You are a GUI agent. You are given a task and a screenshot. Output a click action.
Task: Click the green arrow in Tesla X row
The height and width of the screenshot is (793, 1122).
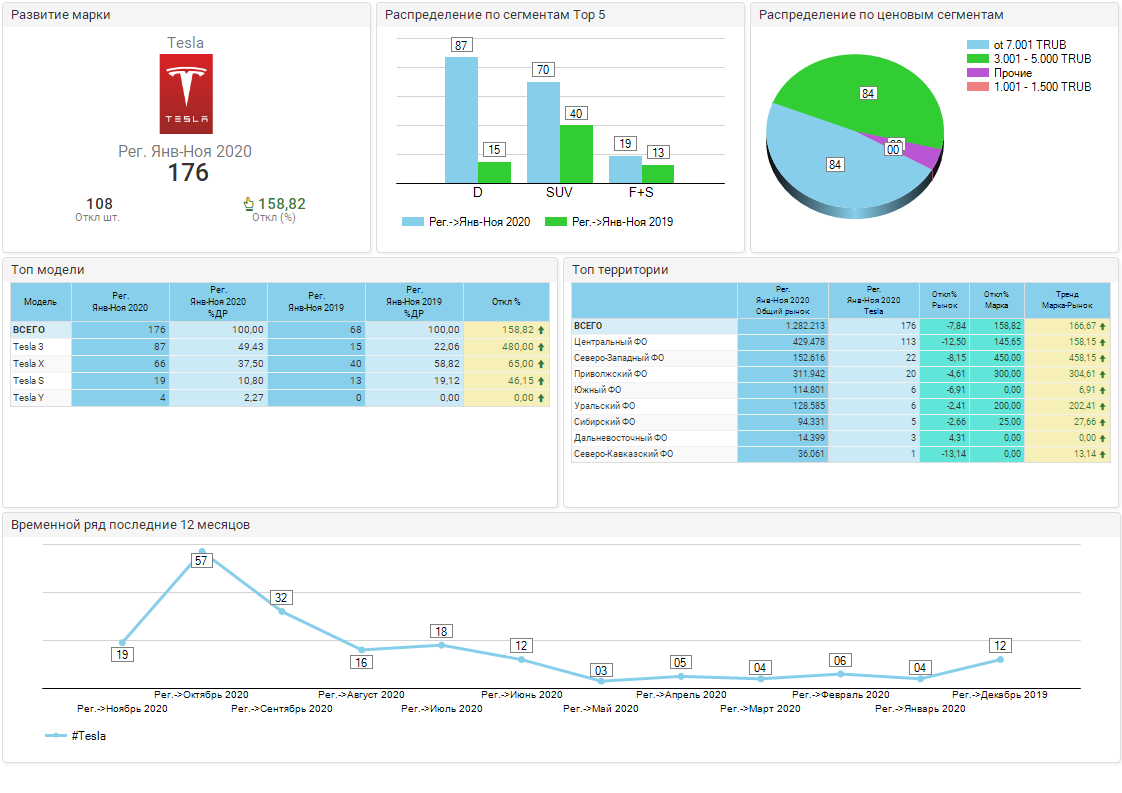[541, 364]
